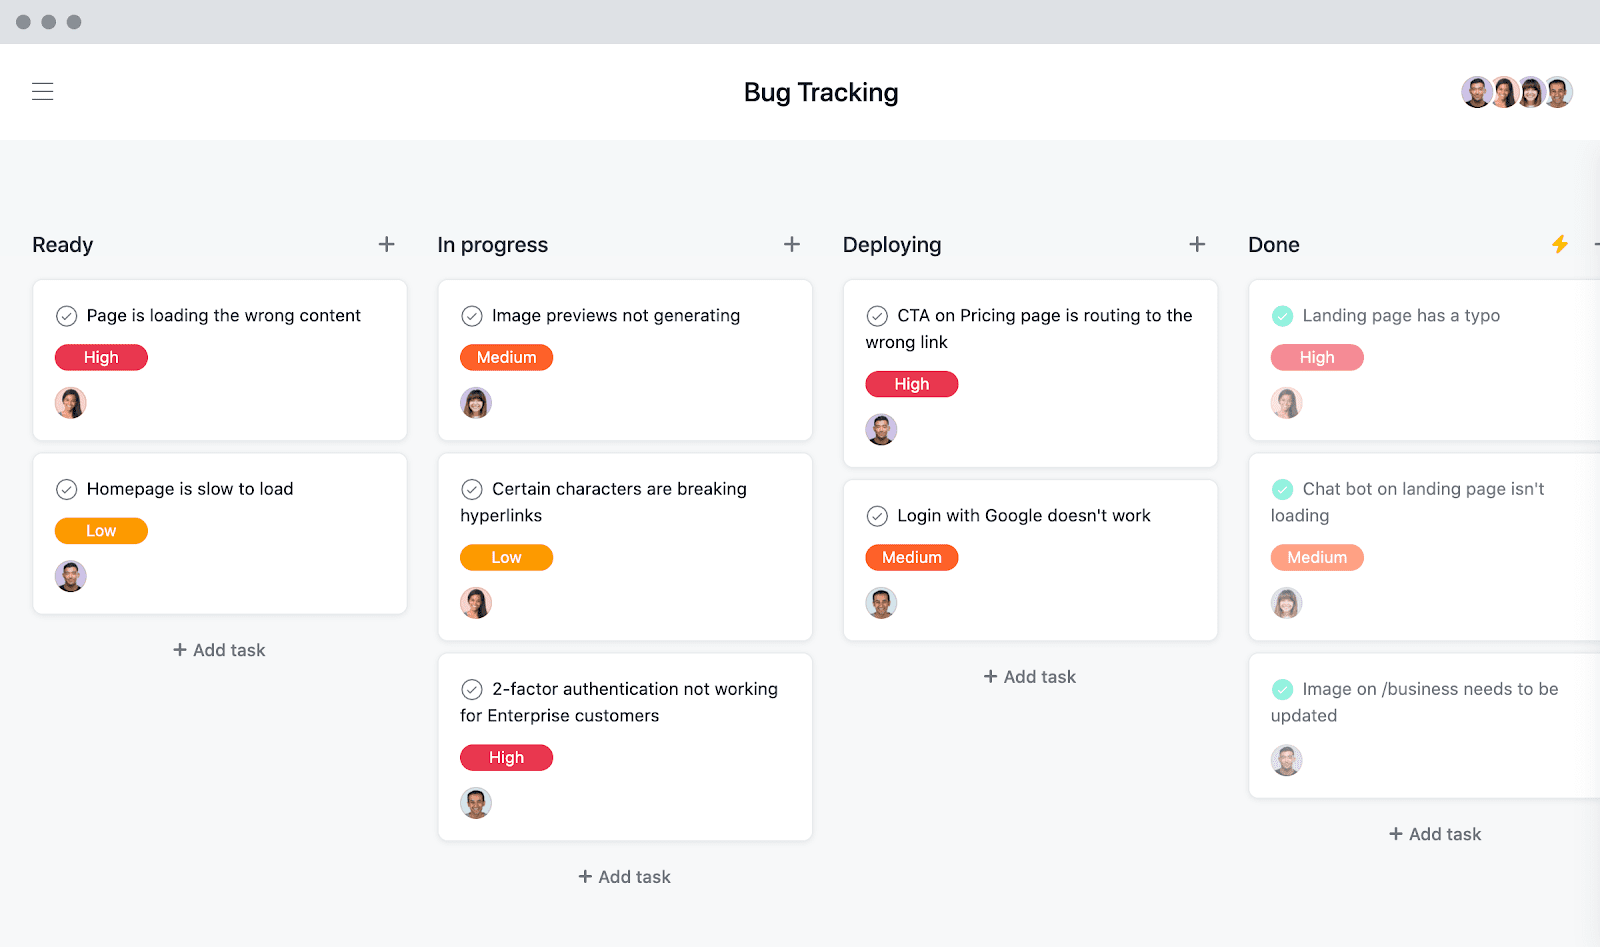This screenshot has width=1600, height=947.
Task: Click plus icon in In progress column header
Action: (792, 244)
